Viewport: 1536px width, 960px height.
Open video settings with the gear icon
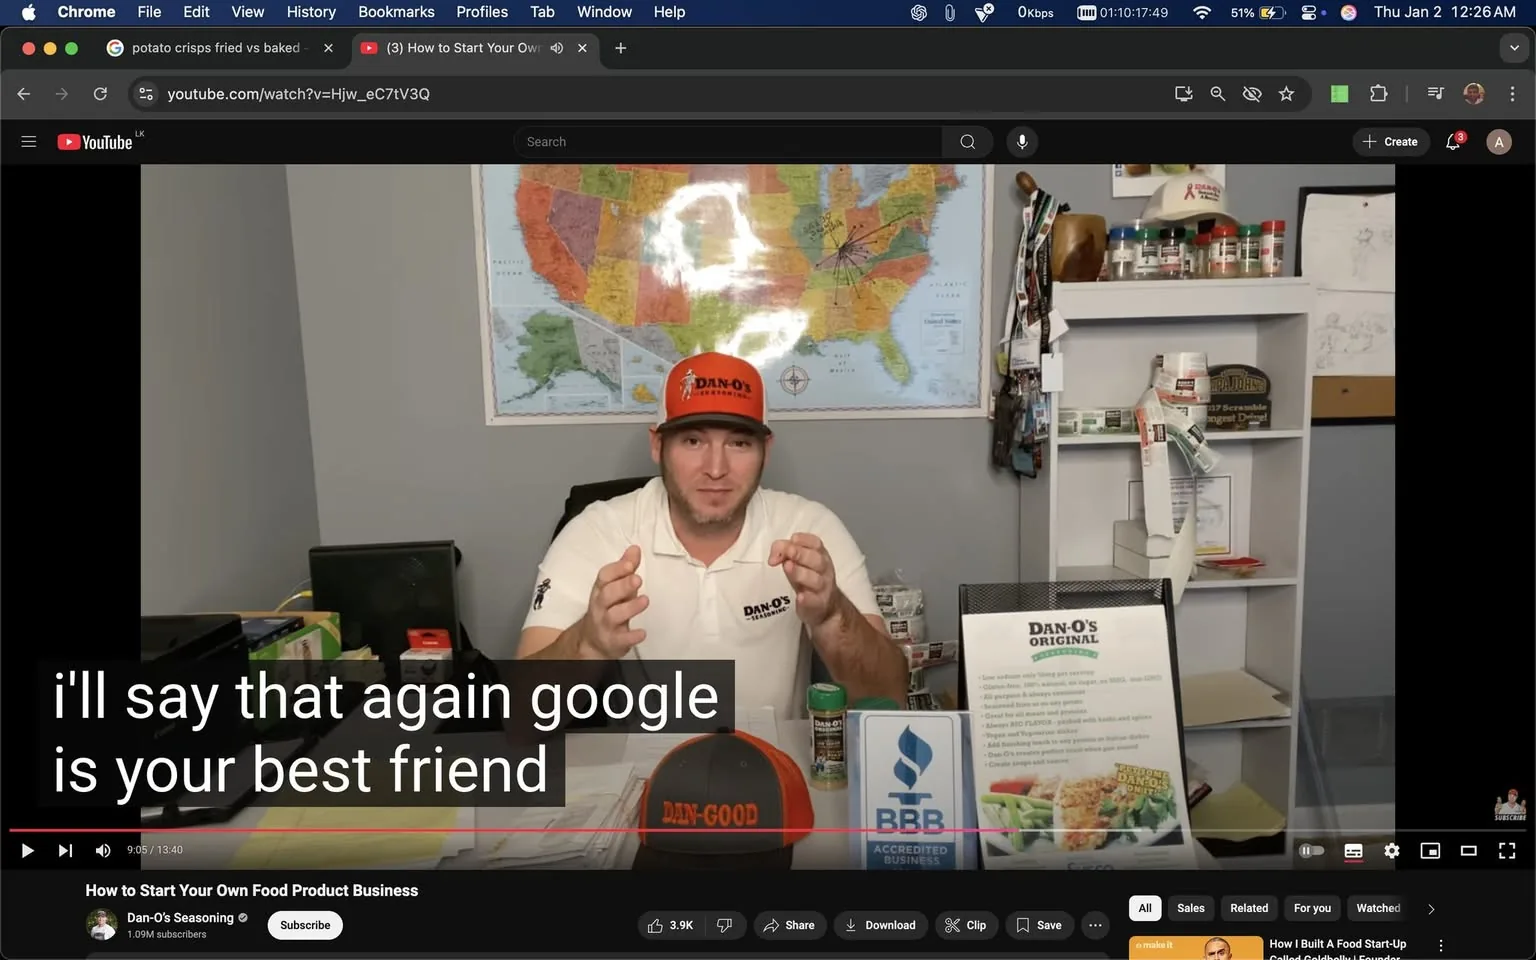(1391, 850)
